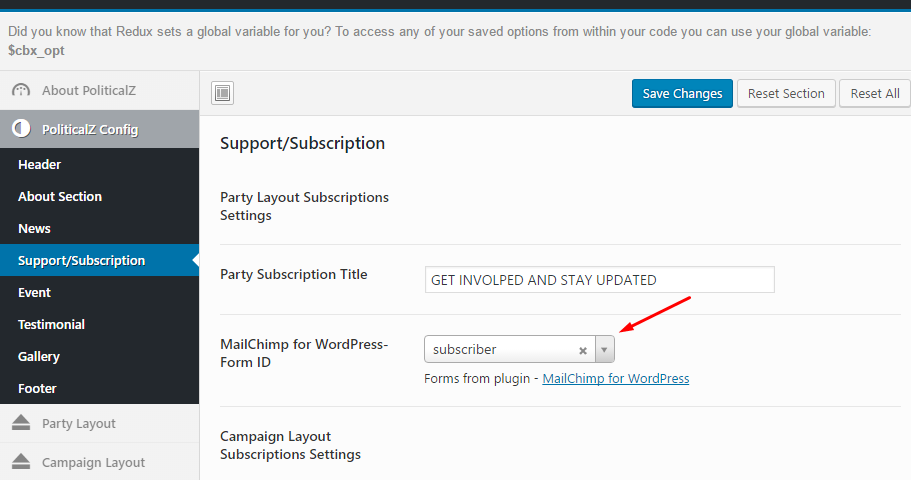Click the About PoliticalZ dashboard icon
This screenshot has height=480, width=911.
[x=21, y=90]
